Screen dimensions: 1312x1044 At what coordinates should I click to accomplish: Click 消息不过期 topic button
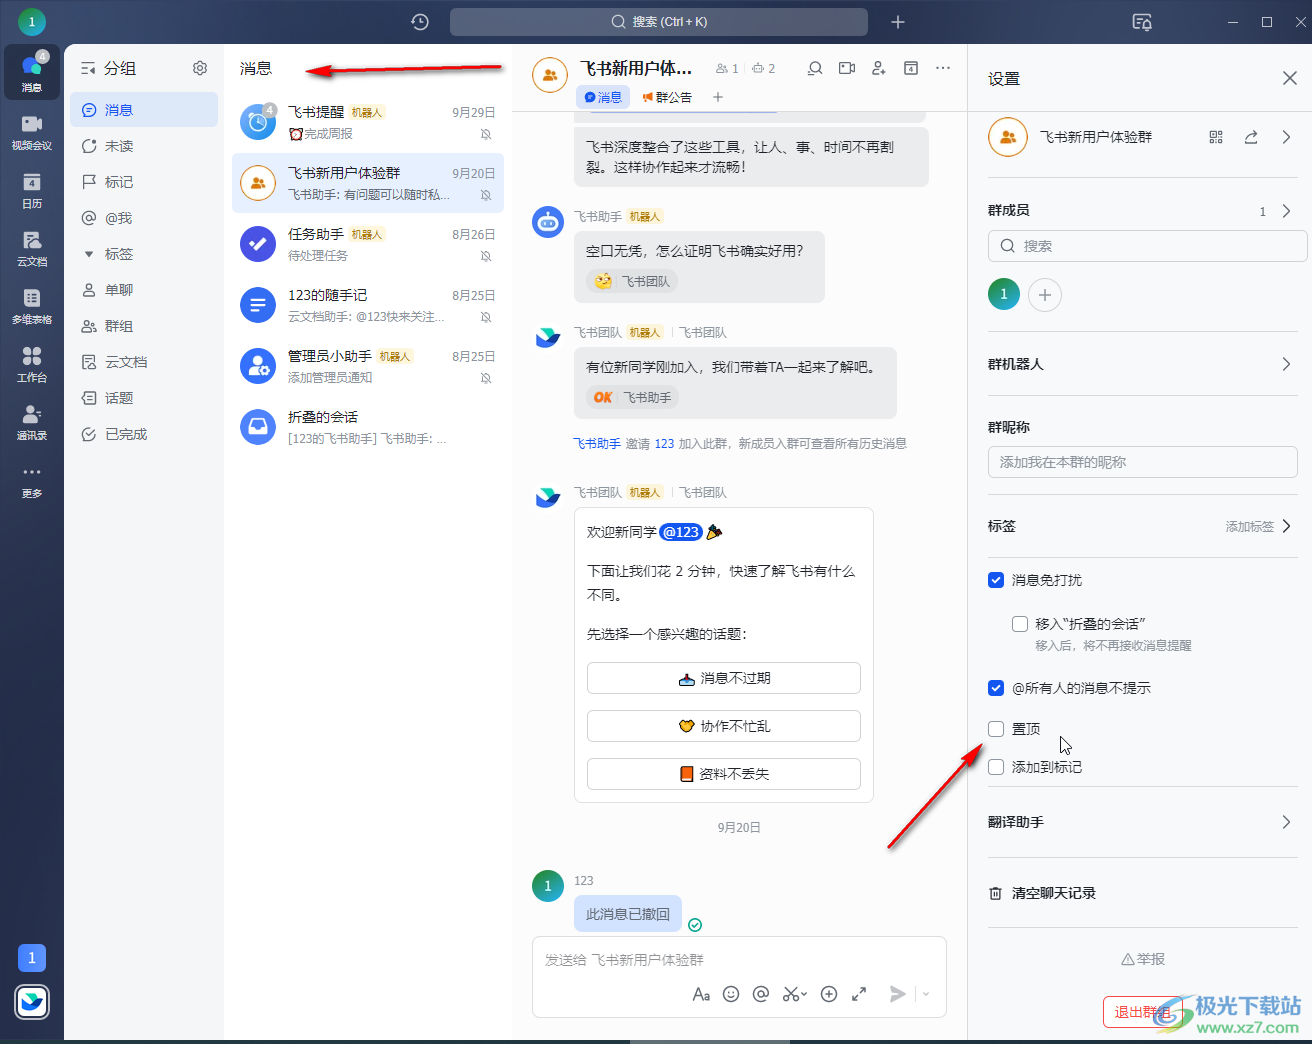pos(724,678)
